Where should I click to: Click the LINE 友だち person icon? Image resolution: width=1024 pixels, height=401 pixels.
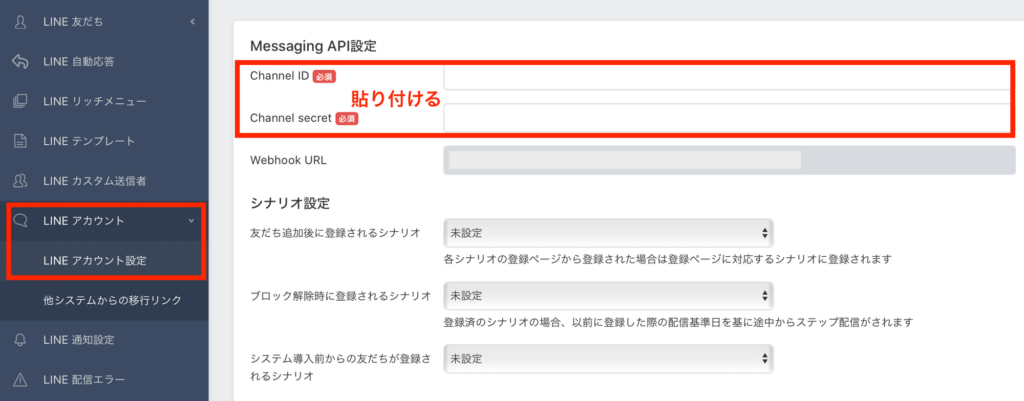20,22
